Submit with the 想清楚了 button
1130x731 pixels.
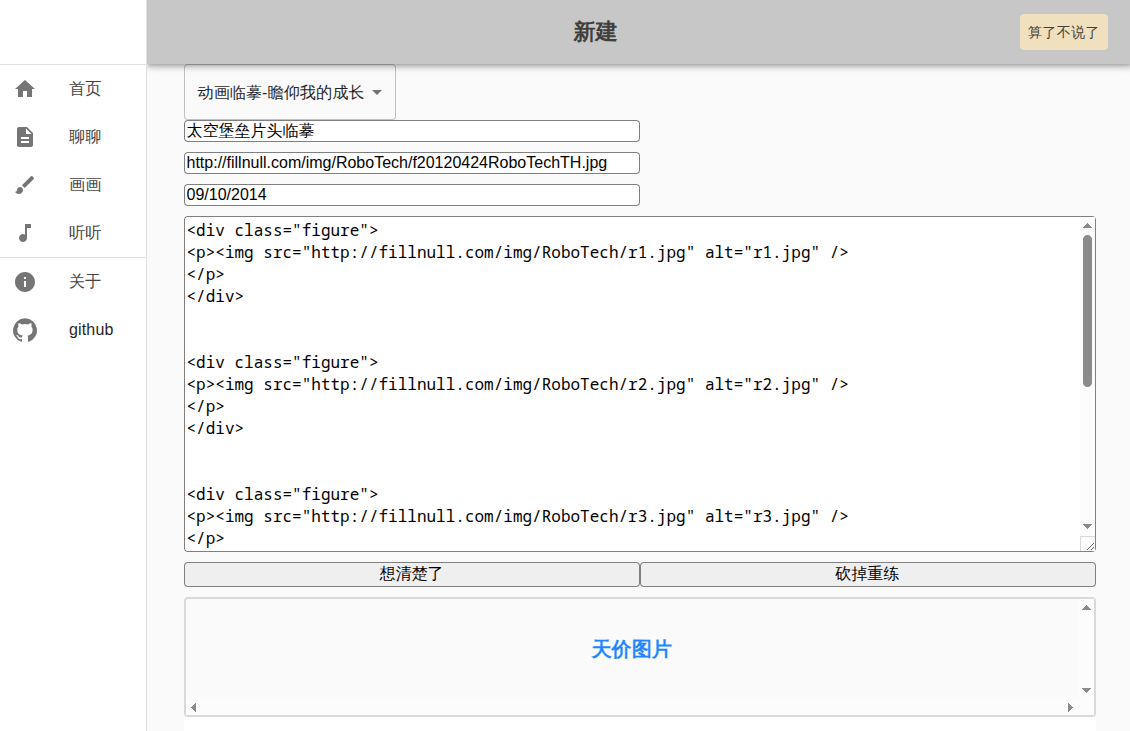[x=411, y=575]
